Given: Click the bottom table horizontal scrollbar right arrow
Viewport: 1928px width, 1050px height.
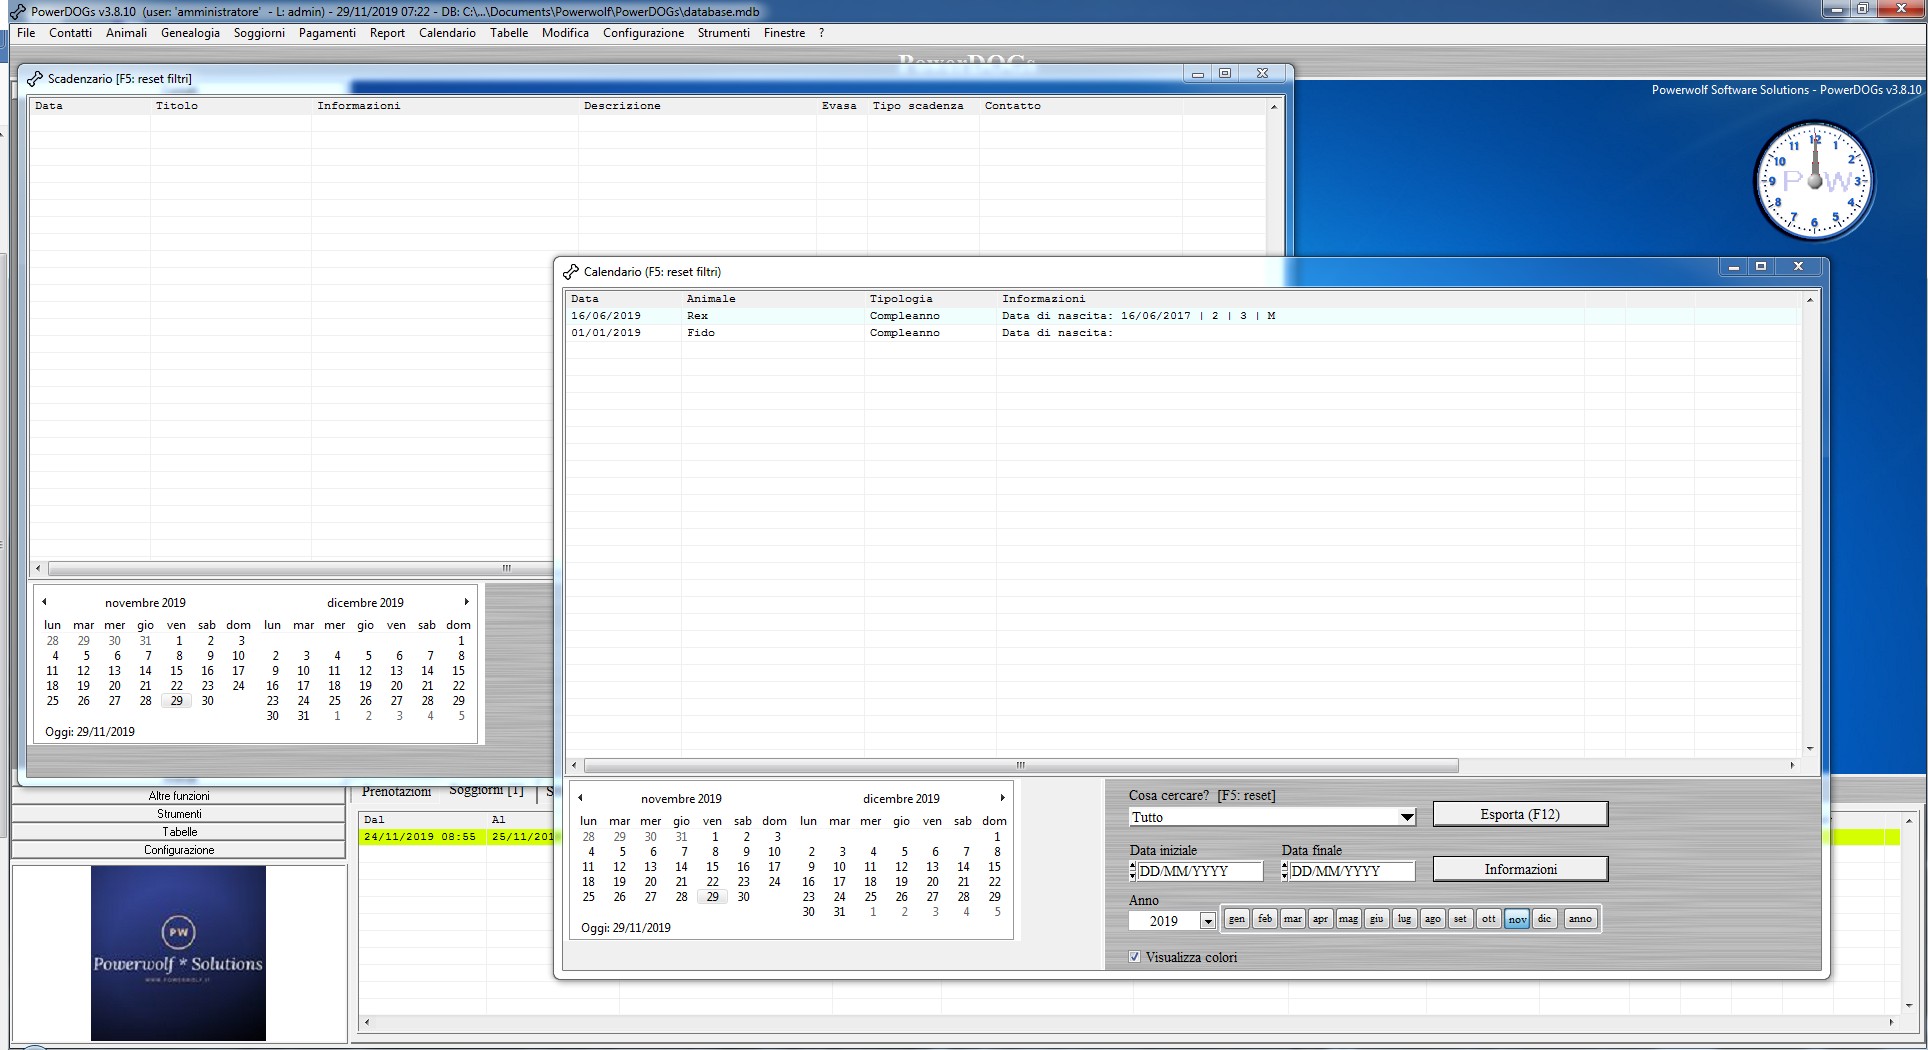Looking at the screenshot, I should point(1890,1022).
